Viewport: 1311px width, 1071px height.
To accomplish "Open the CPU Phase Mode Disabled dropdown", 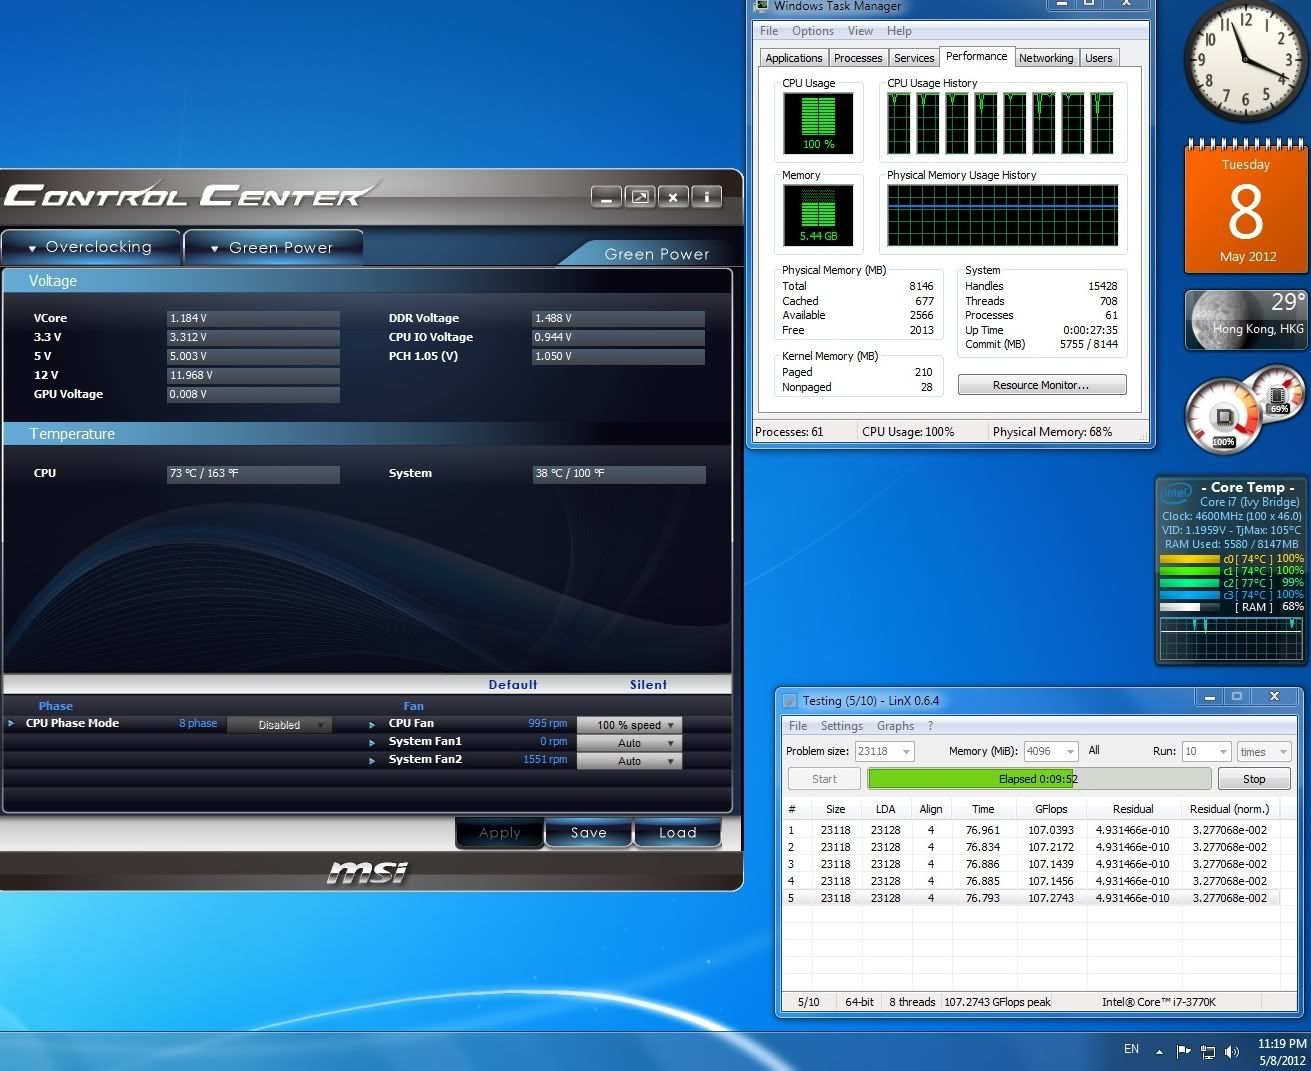I will (x=279, y=725).
